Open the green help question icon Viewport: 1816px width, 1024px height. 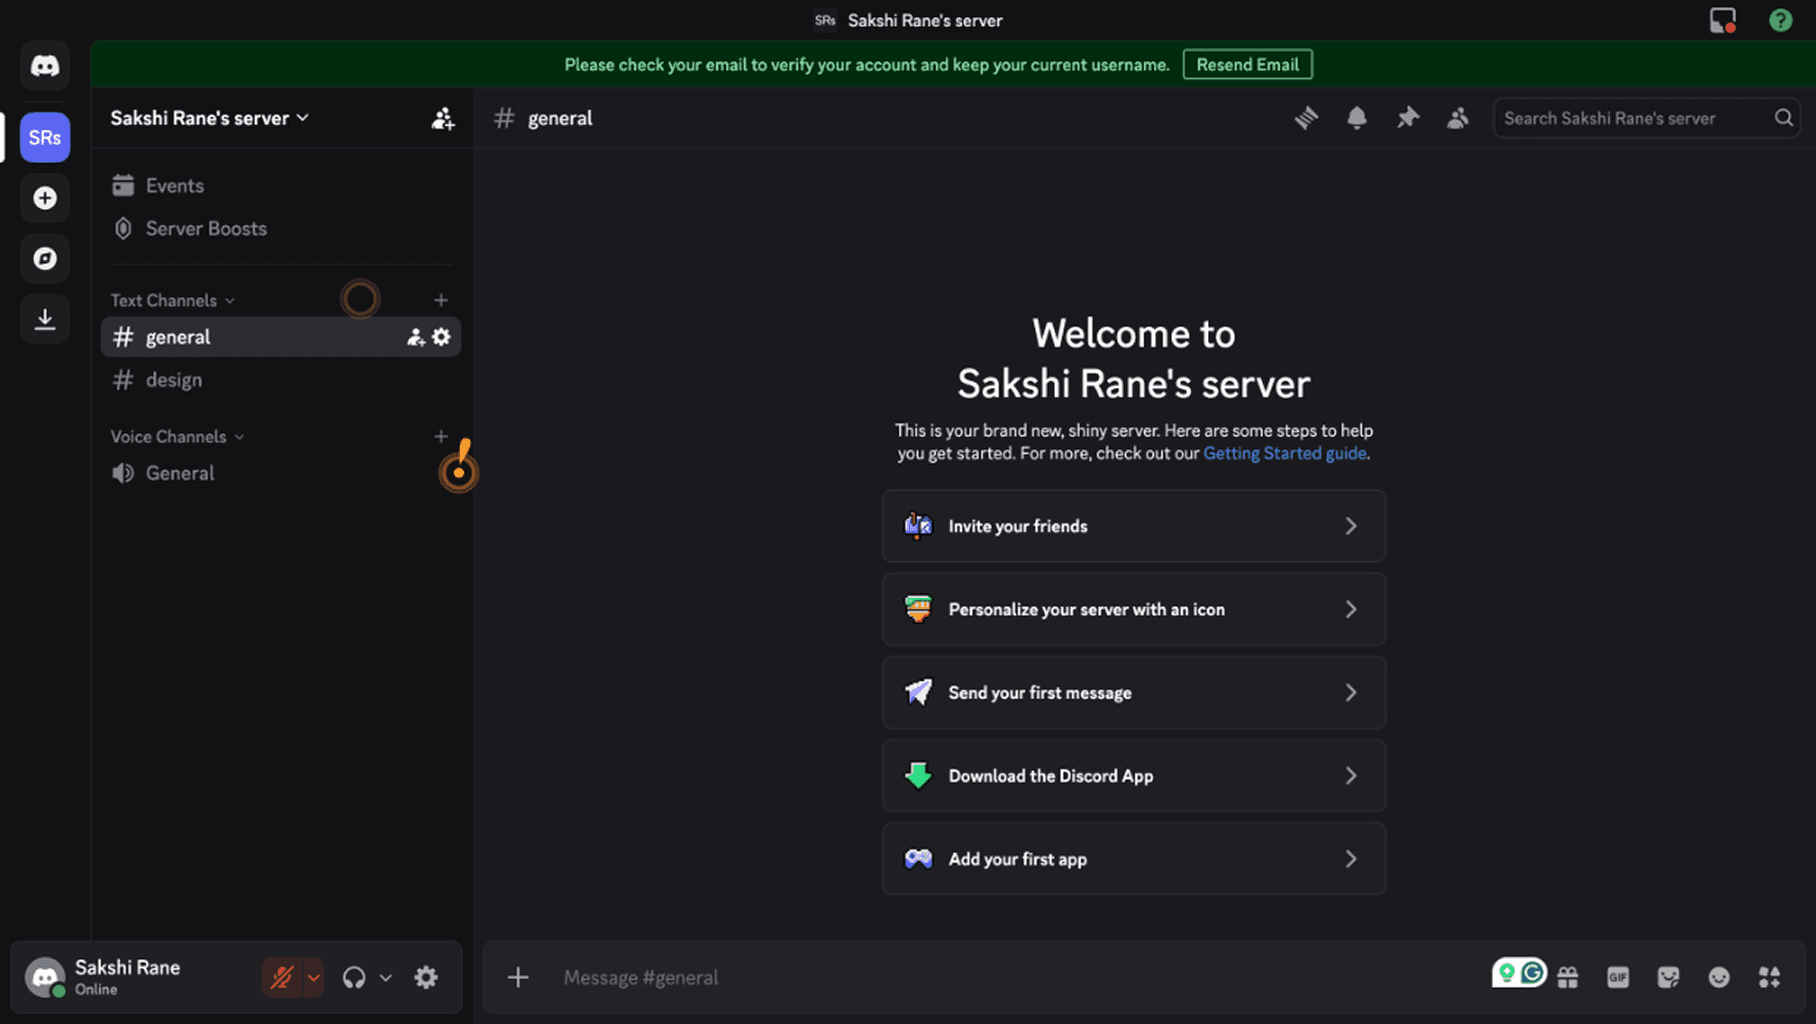coord(1780,20)
